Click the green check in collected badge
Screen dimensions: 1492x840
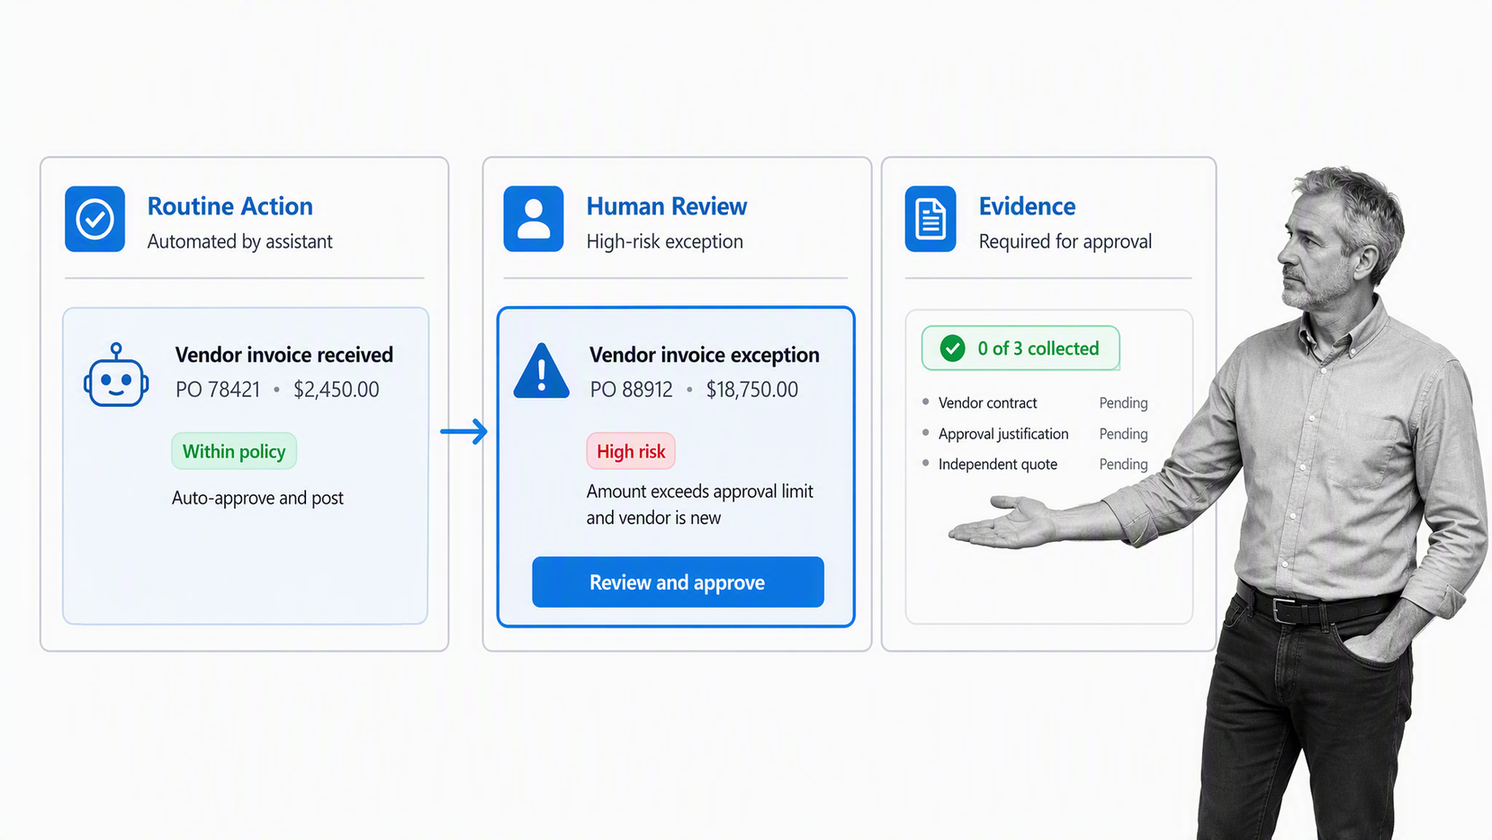tap(953, 348)
